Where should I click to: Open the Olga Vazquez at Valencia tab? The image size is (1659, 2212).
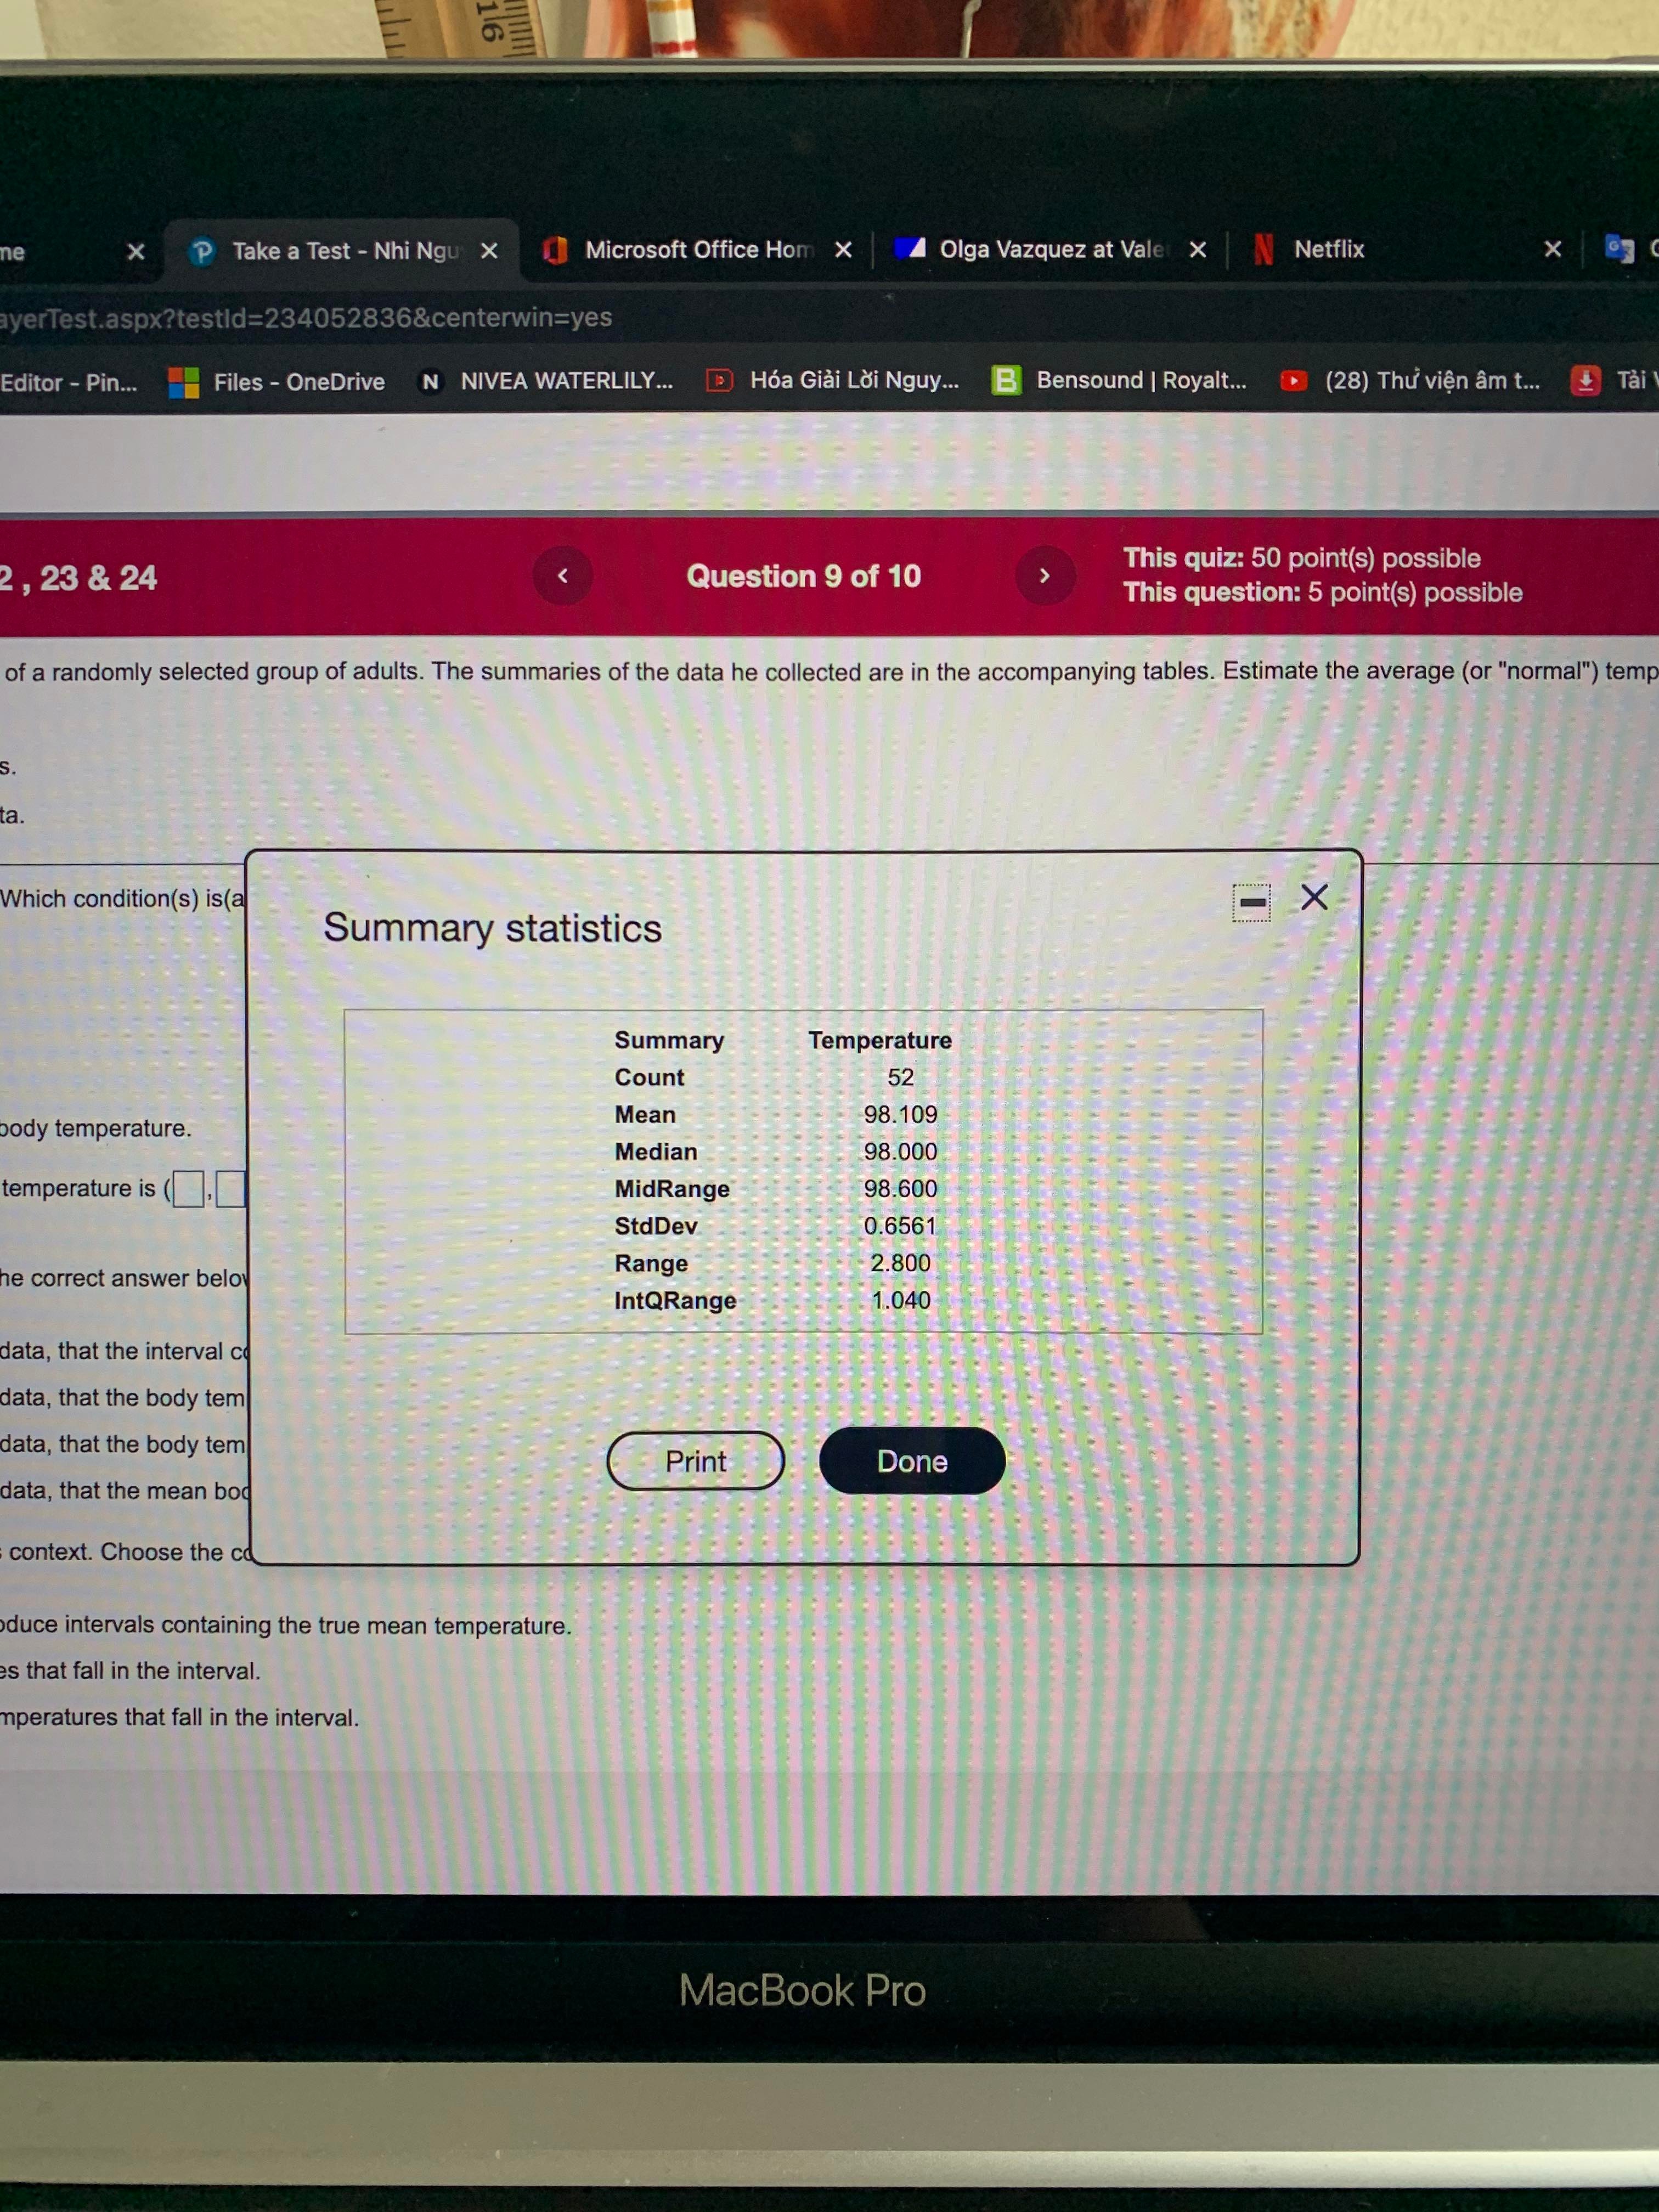1051,249
